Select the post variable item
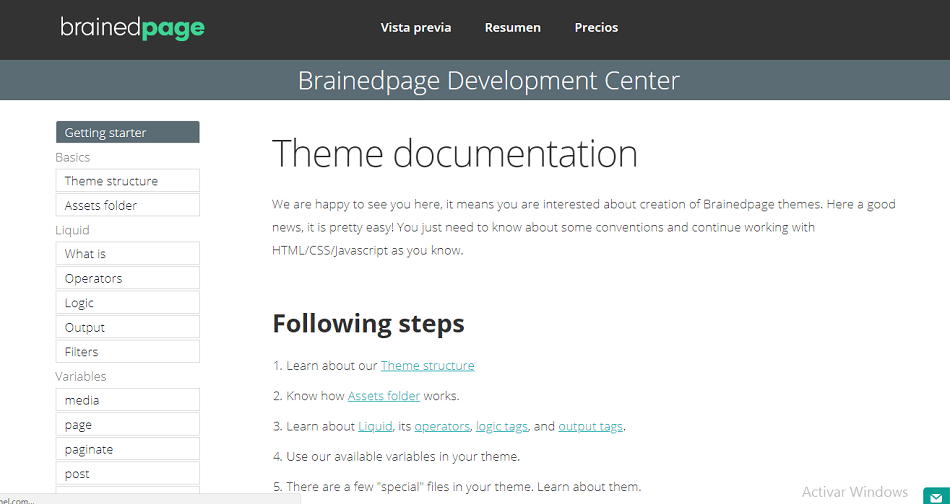 click(127, 474)
